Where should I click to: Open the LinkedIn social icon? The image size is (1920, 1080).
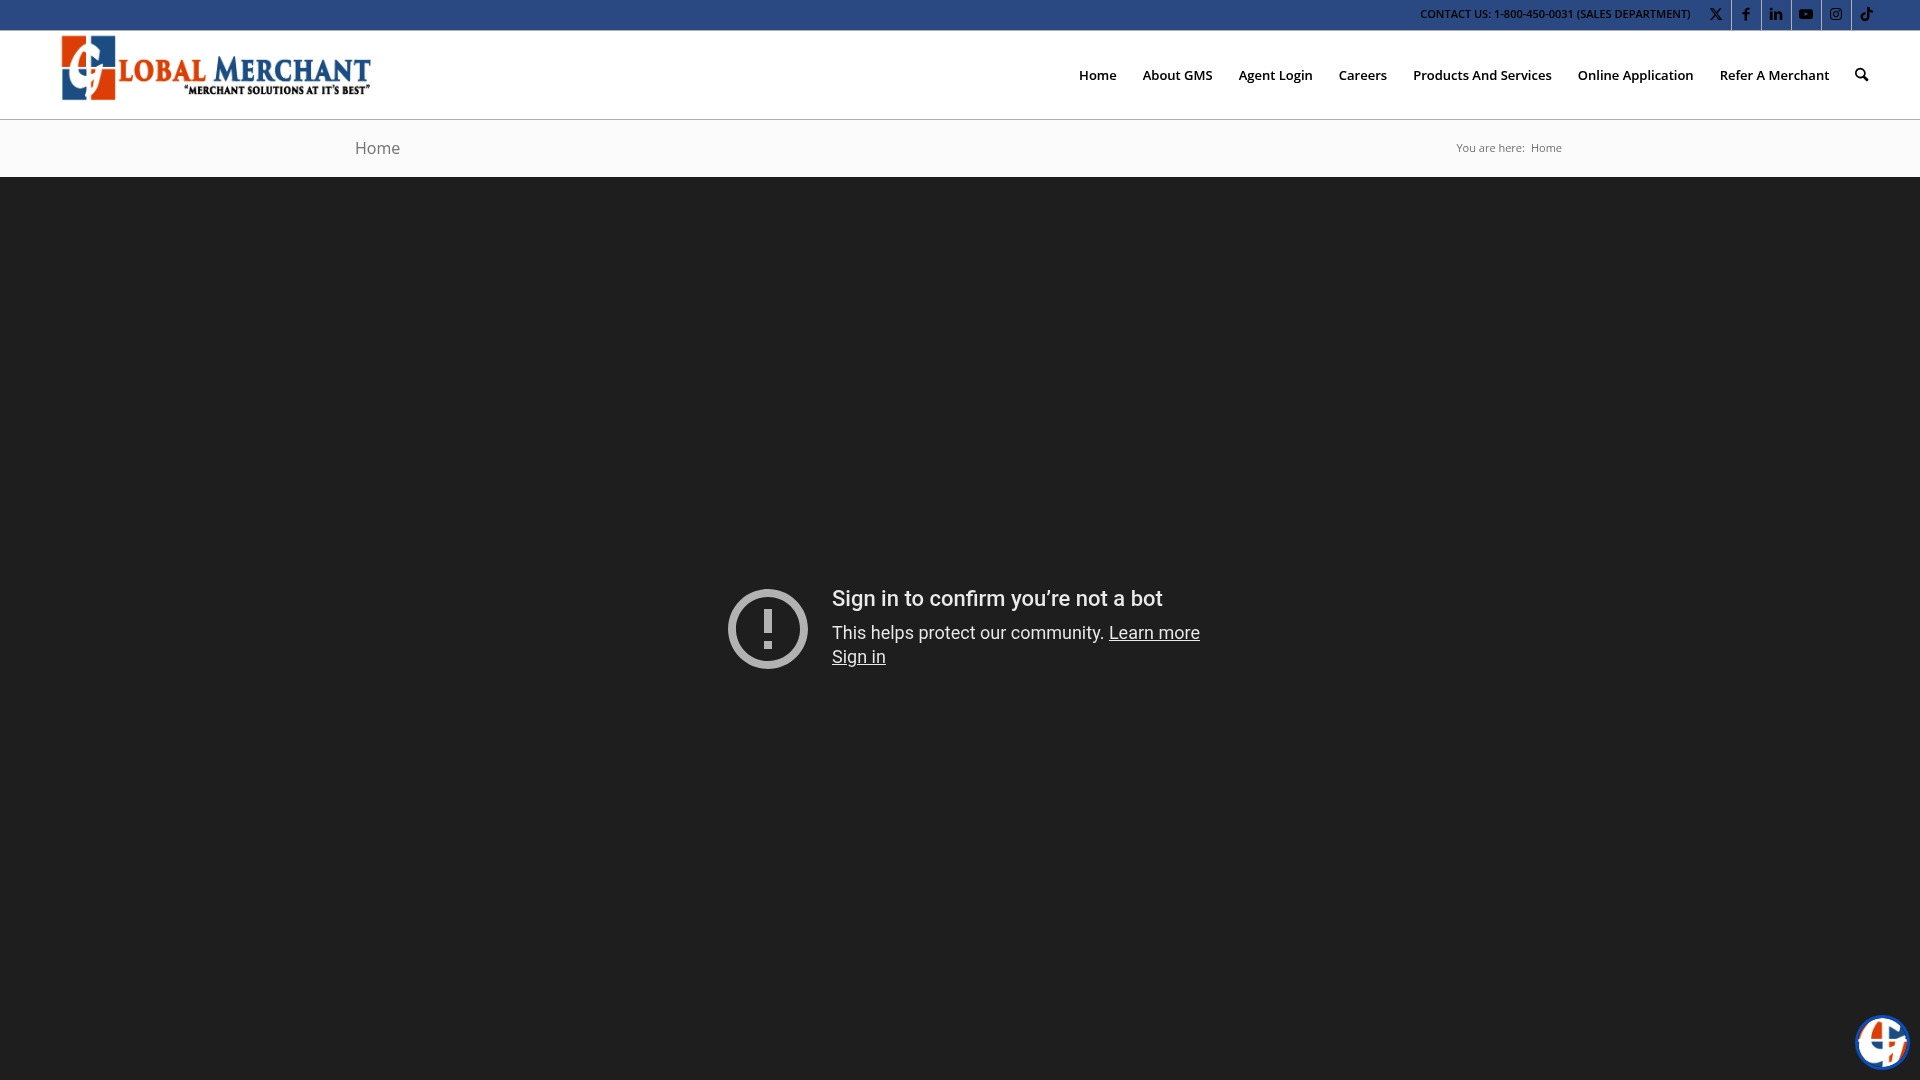pyautogui.click(x=1776, y=15)
